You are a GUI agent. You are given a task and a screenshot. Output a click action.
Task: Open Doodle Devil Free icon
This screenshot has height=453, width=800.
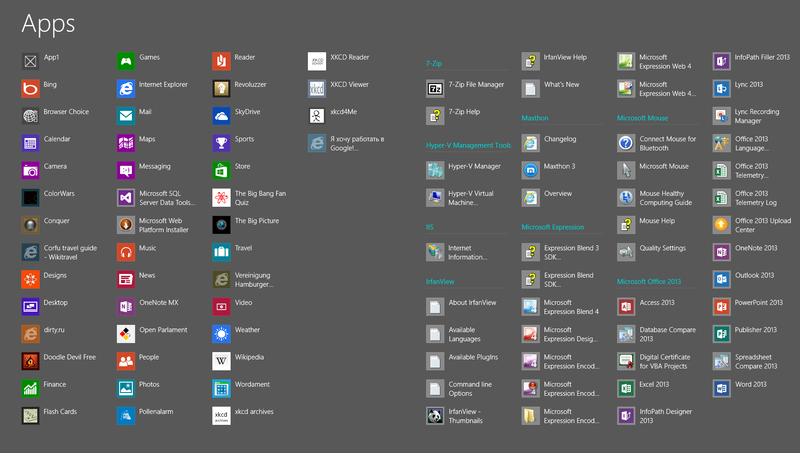(30, 361)
